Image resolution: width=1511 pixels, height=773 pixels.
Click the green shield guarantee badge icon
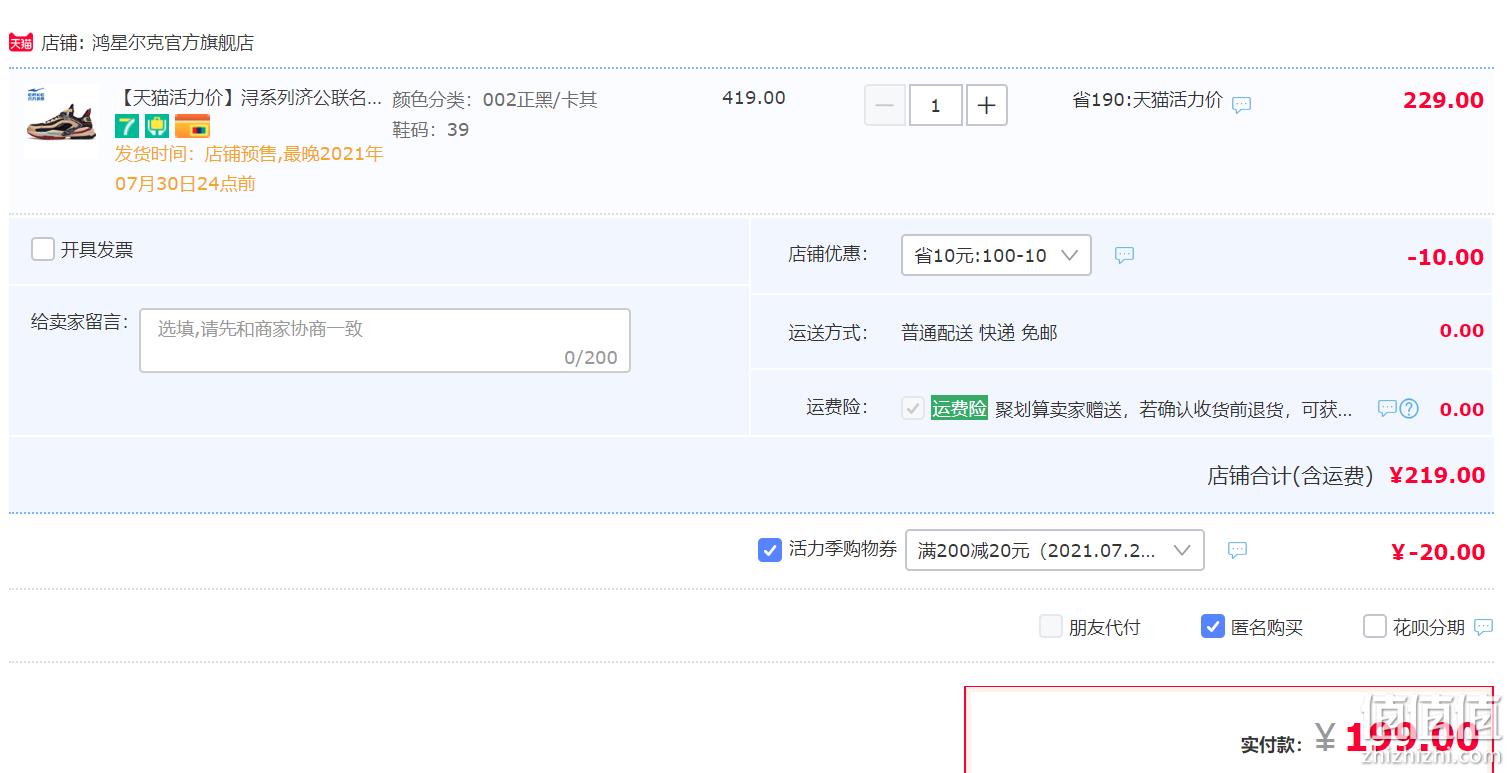157,126
